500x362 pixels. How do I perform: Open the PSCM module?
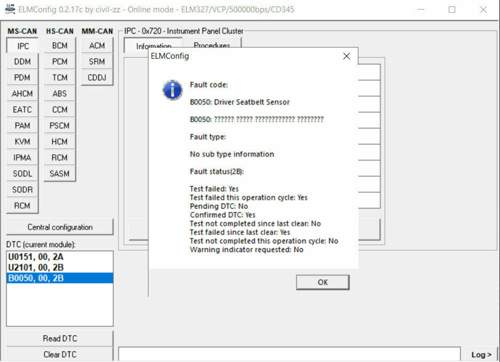(60, 126)
